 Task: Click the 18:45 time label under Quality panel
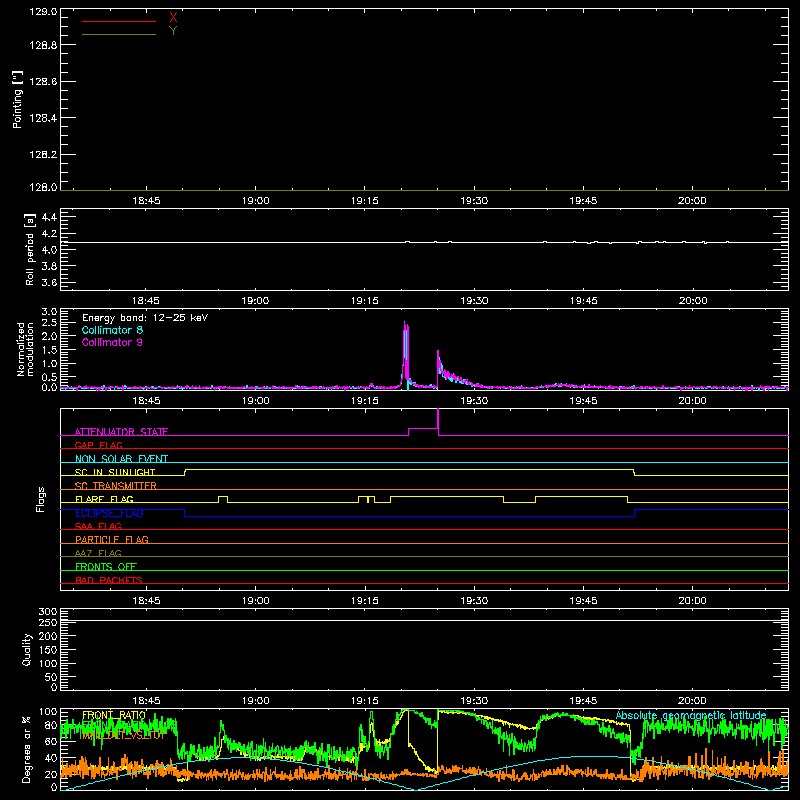click(x=146, y=701)
